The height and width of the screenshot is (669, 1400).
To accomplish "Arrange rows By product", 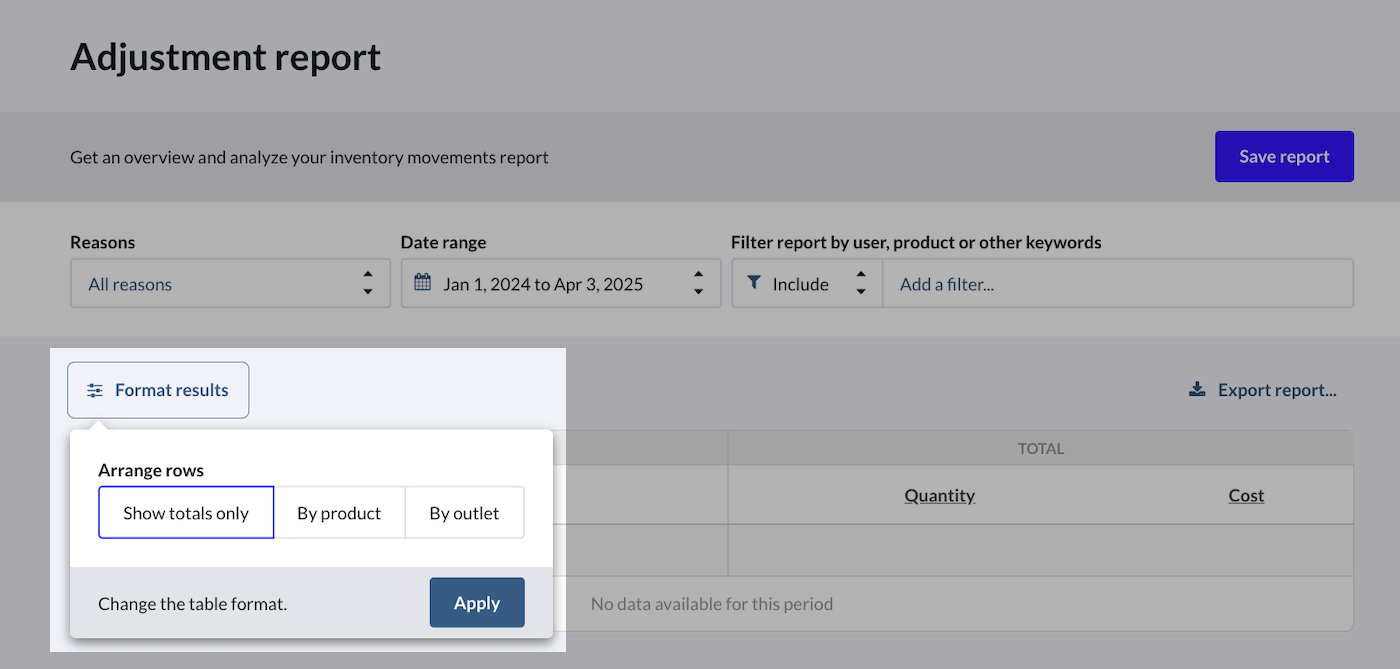I will tap(339, 513).
